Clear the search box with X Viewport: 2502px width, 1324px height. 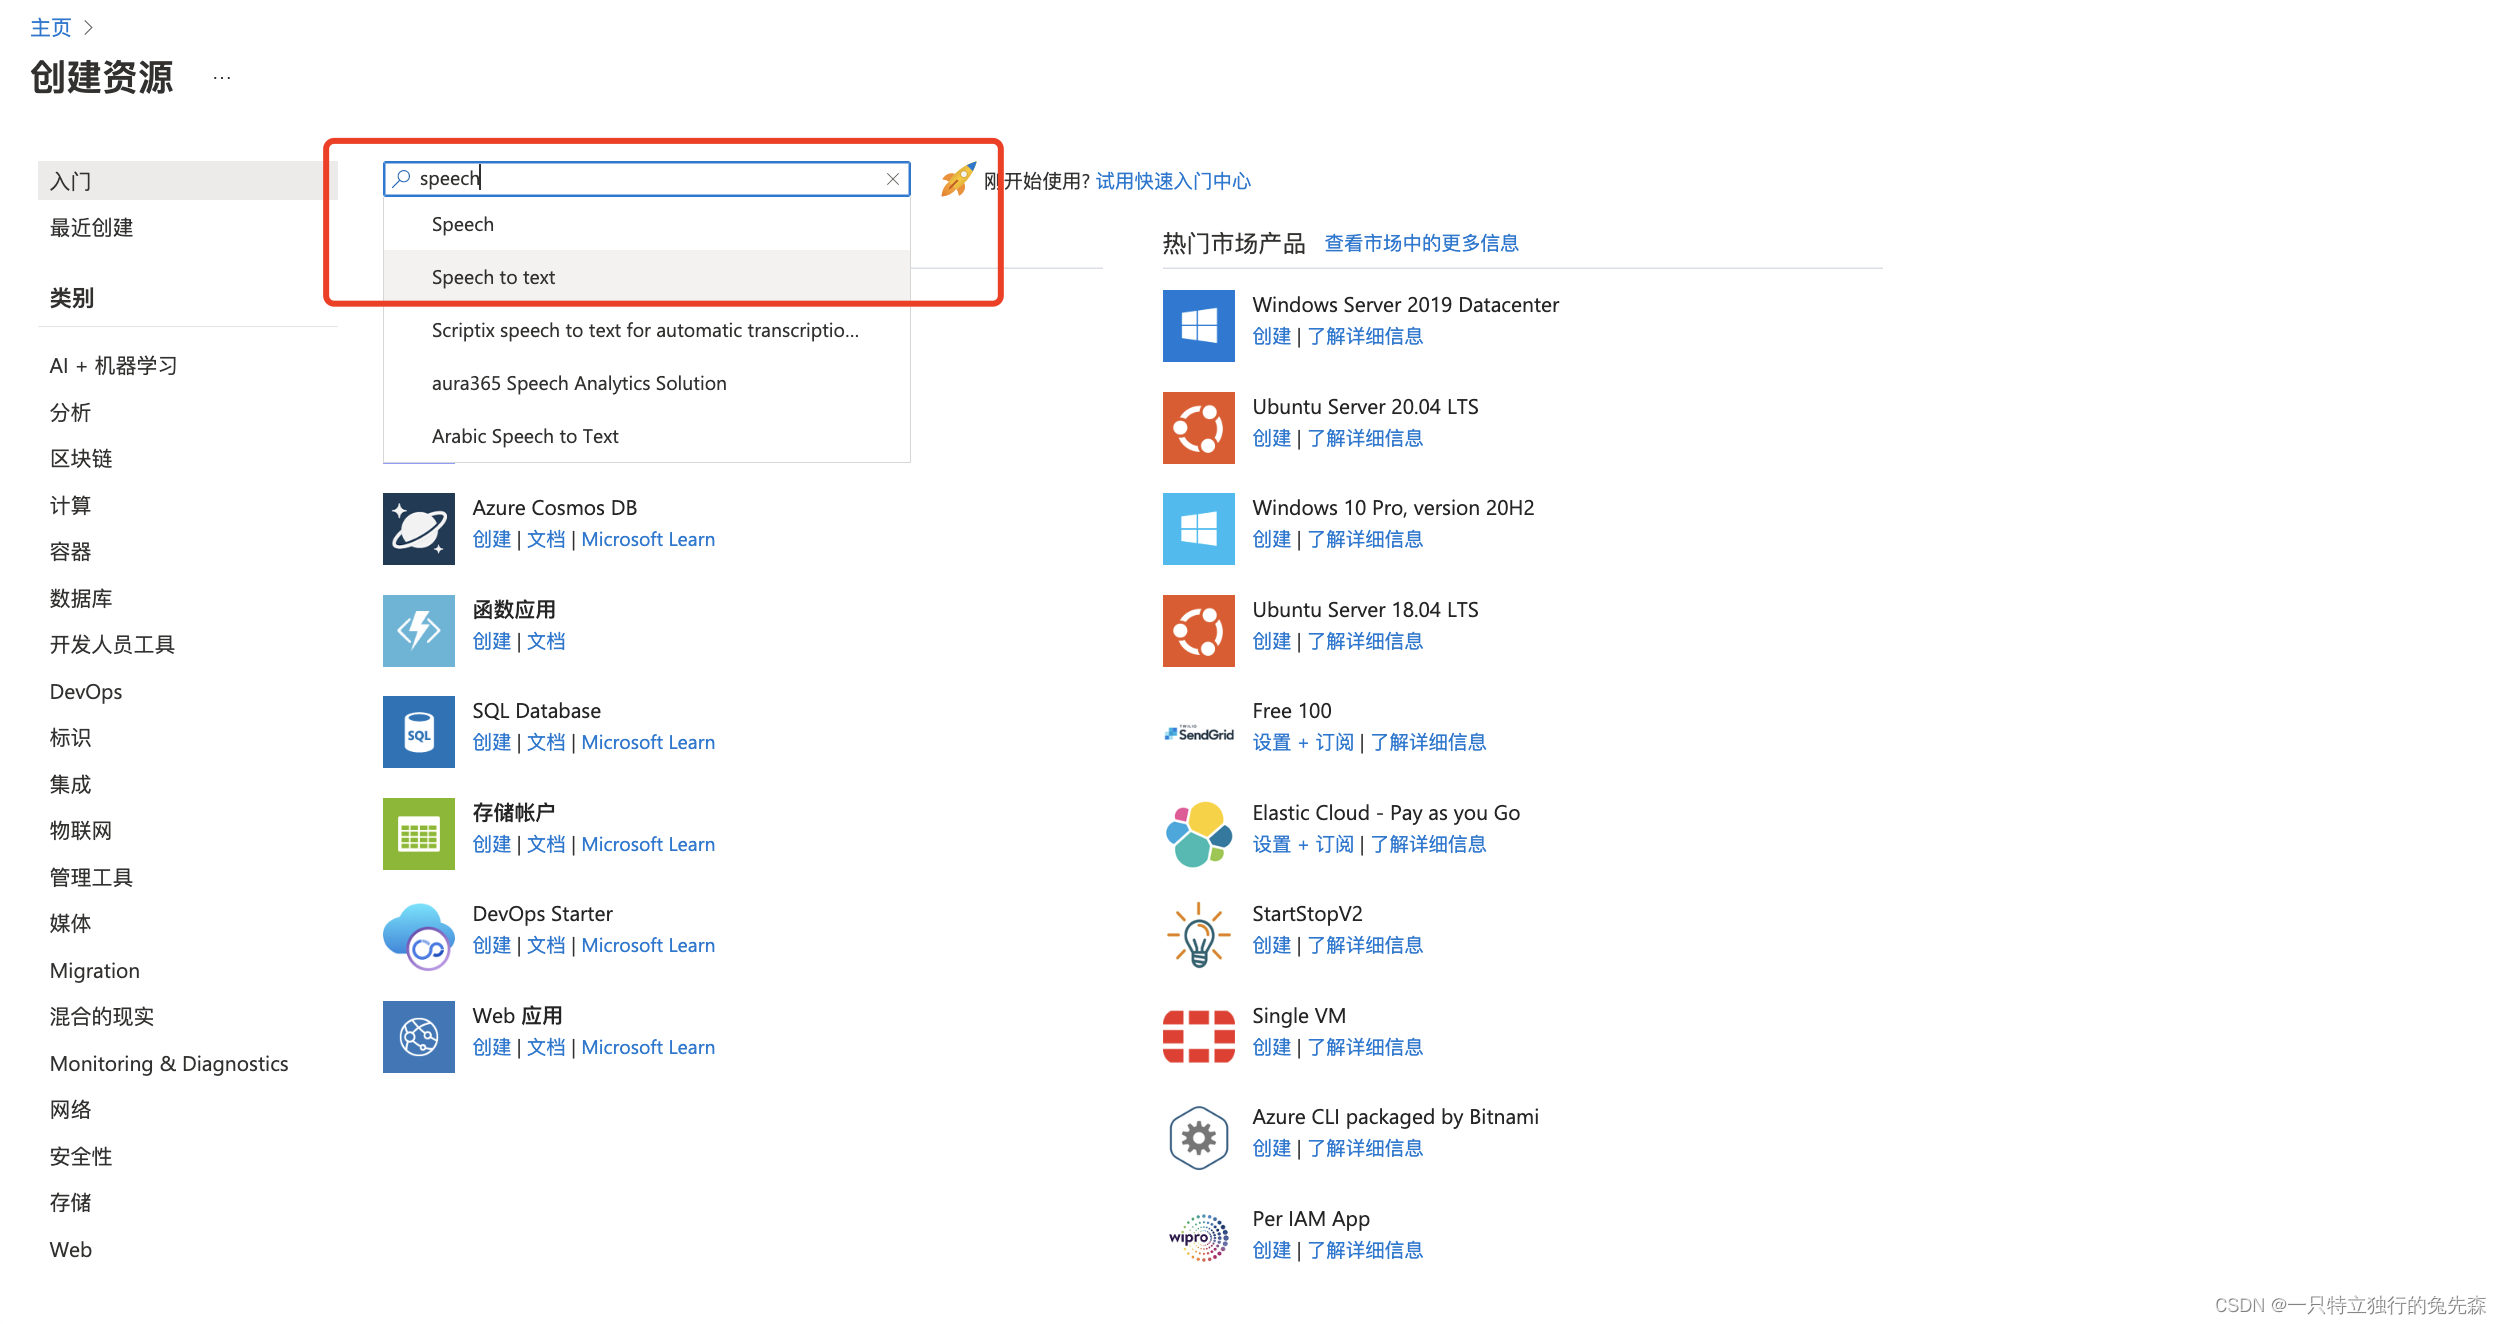892,179
